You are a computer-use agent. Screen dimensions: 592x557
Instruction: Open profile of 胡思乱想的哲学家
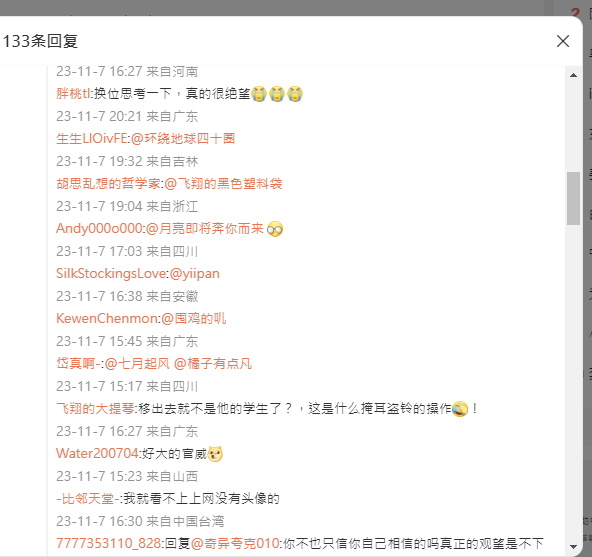(x=108, y=184)
